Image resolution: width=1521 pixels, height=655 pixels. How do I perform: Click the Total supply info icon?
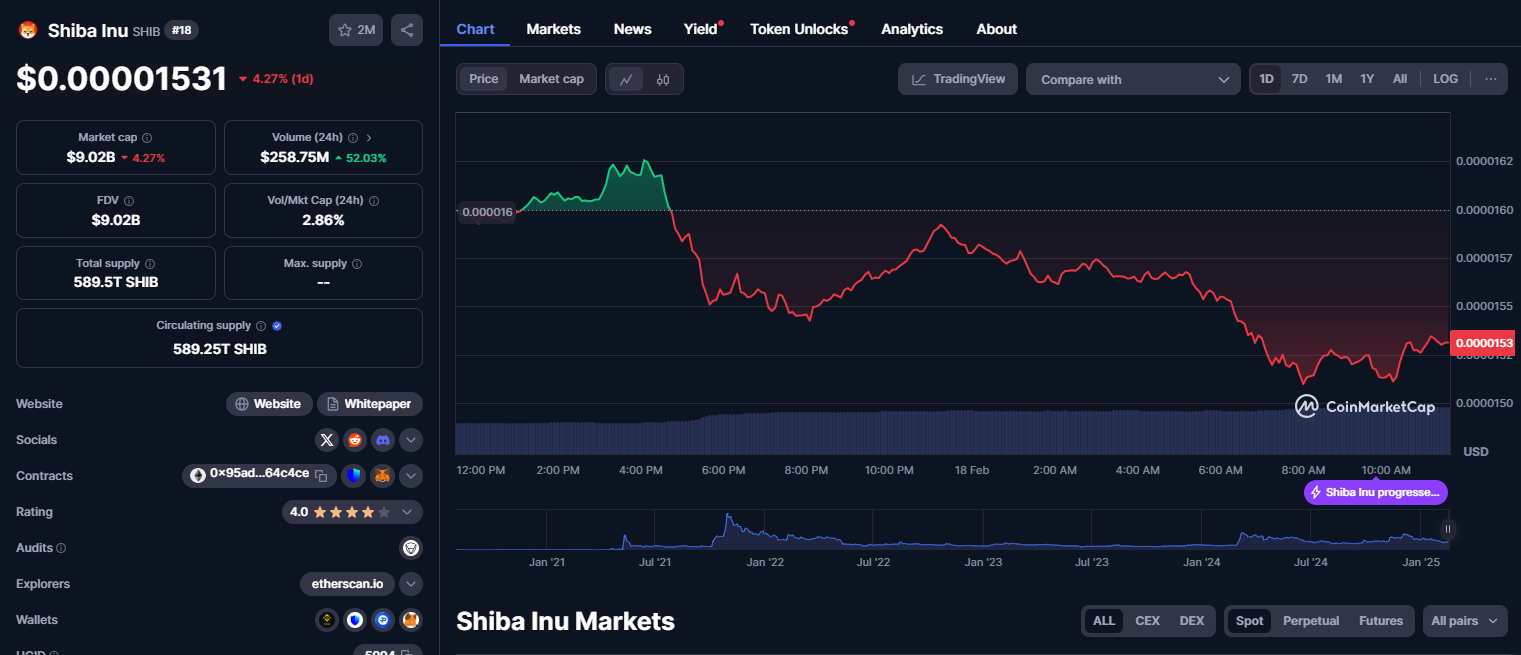pos(150,263)
